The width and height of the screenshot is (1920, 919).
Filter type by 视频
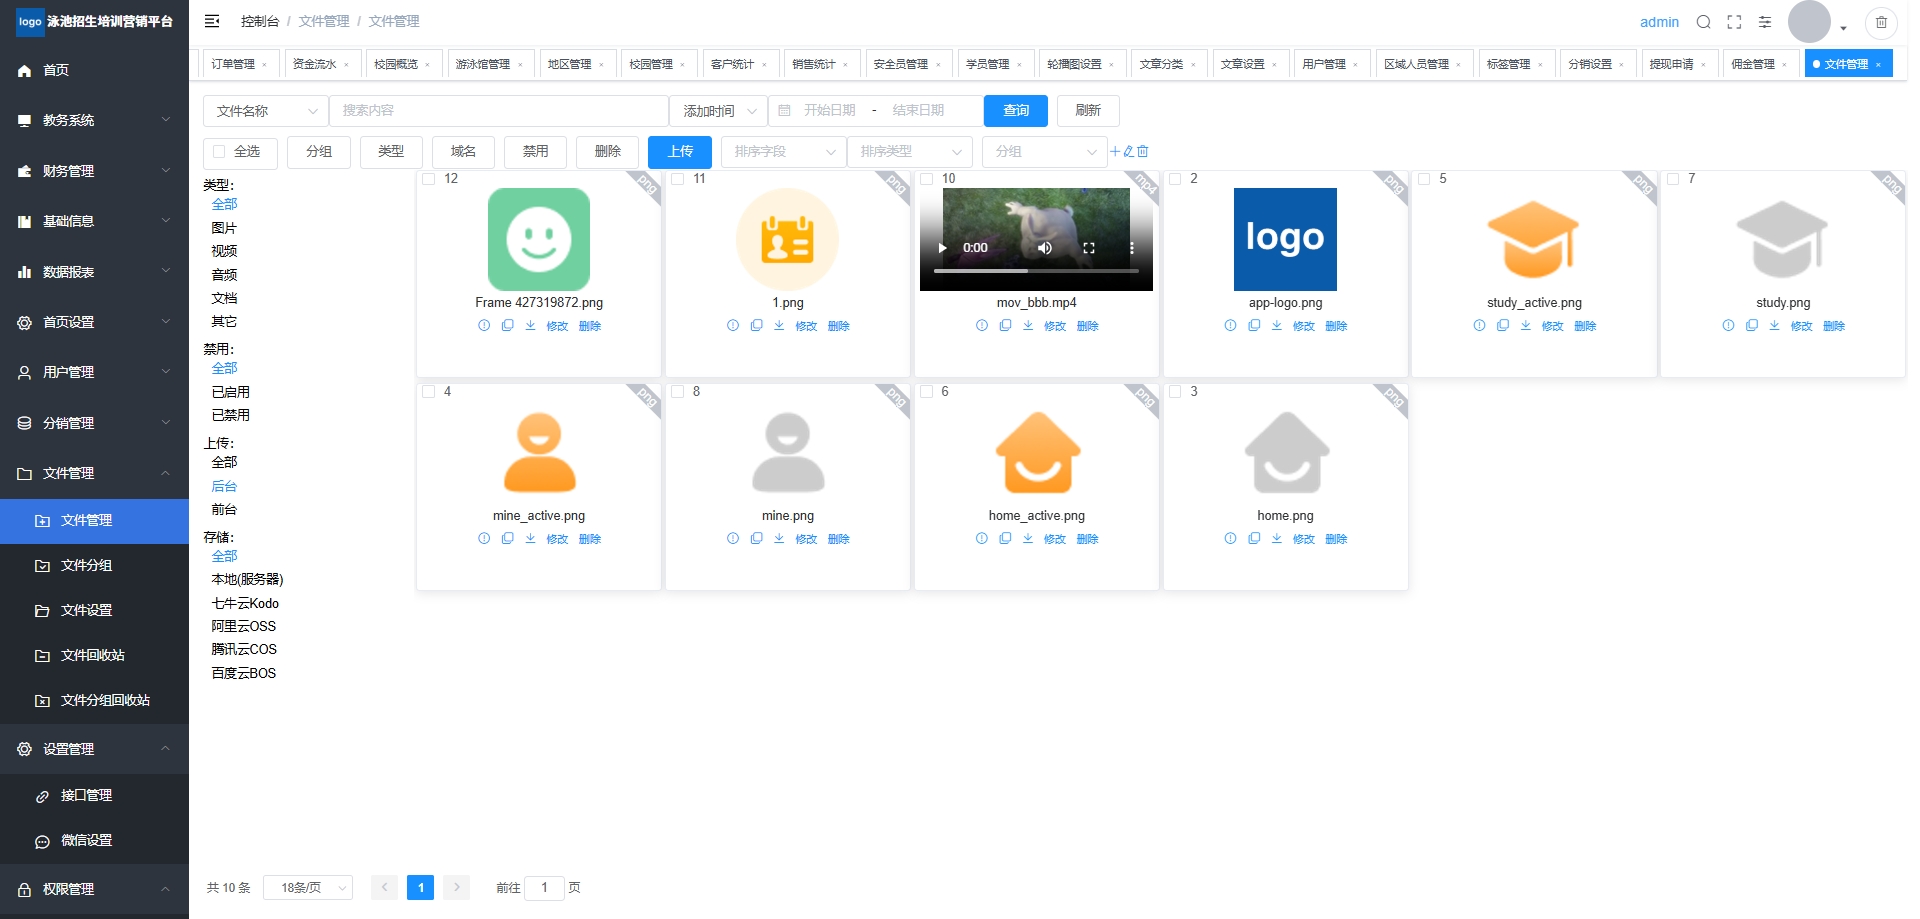point(224,251)
